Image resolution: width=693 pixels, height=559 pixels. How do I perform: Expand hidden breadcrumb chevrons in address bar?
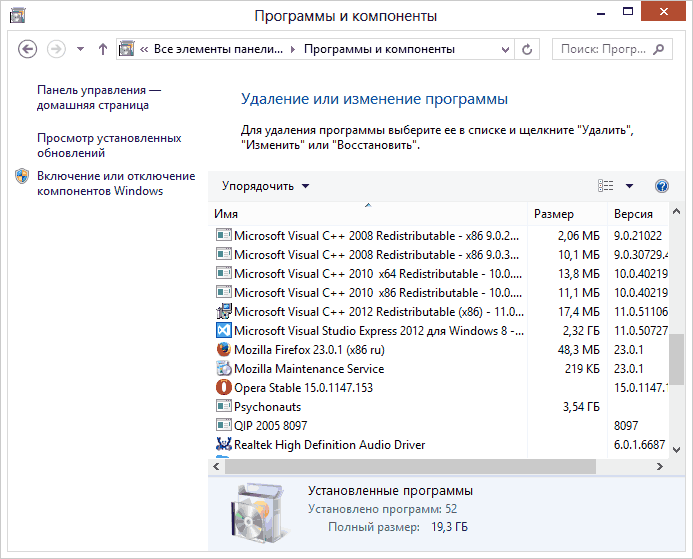pyautogui.click(x=144, y=49)
